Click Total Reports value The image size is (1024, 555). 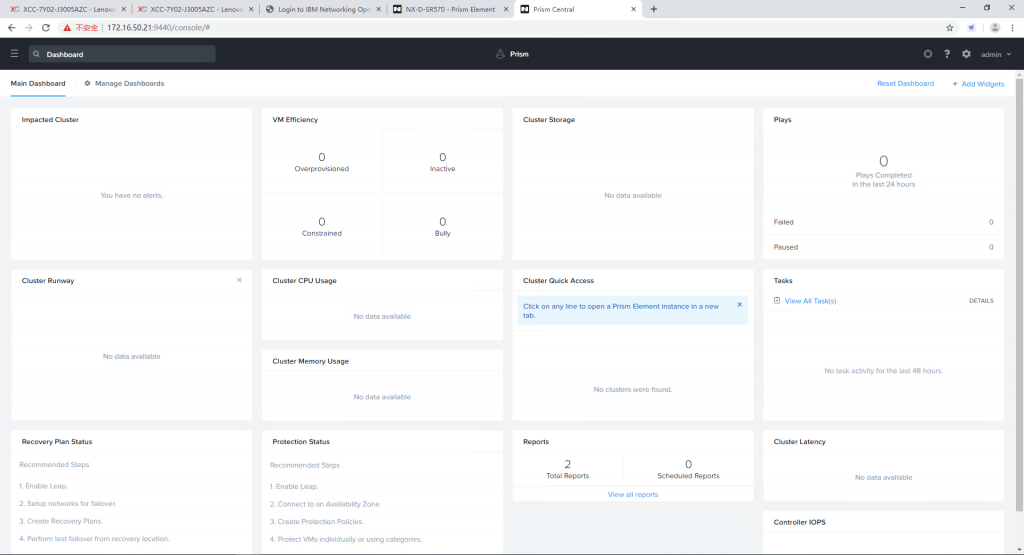click(x=568, y=464)
